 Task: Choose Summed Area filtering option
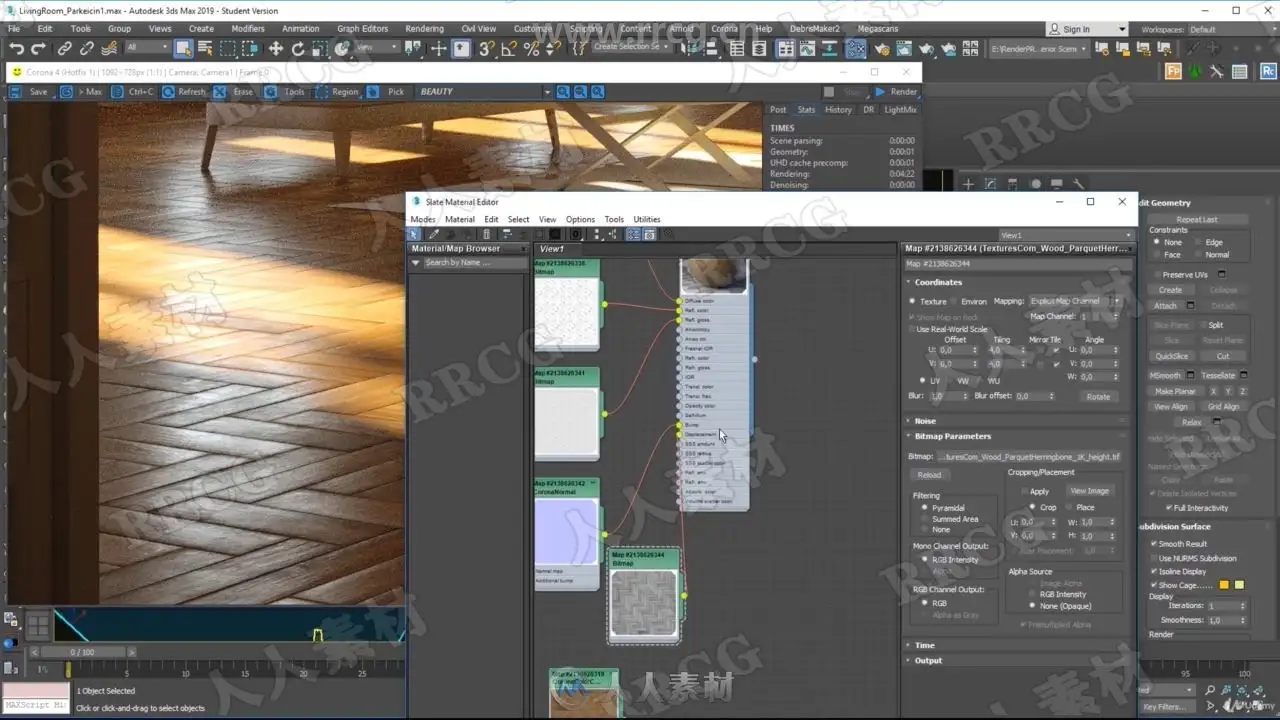click(925, 519)
